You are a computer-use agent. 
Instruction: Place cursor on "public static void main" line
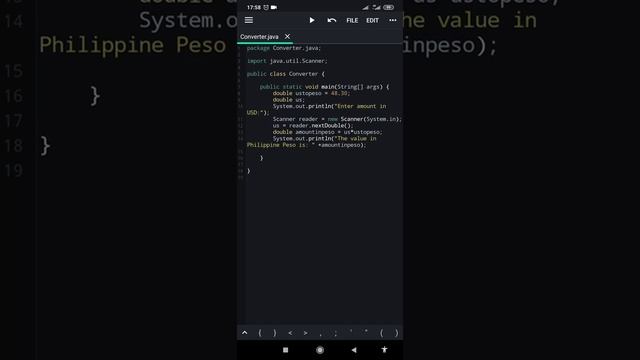coord(324,87)
